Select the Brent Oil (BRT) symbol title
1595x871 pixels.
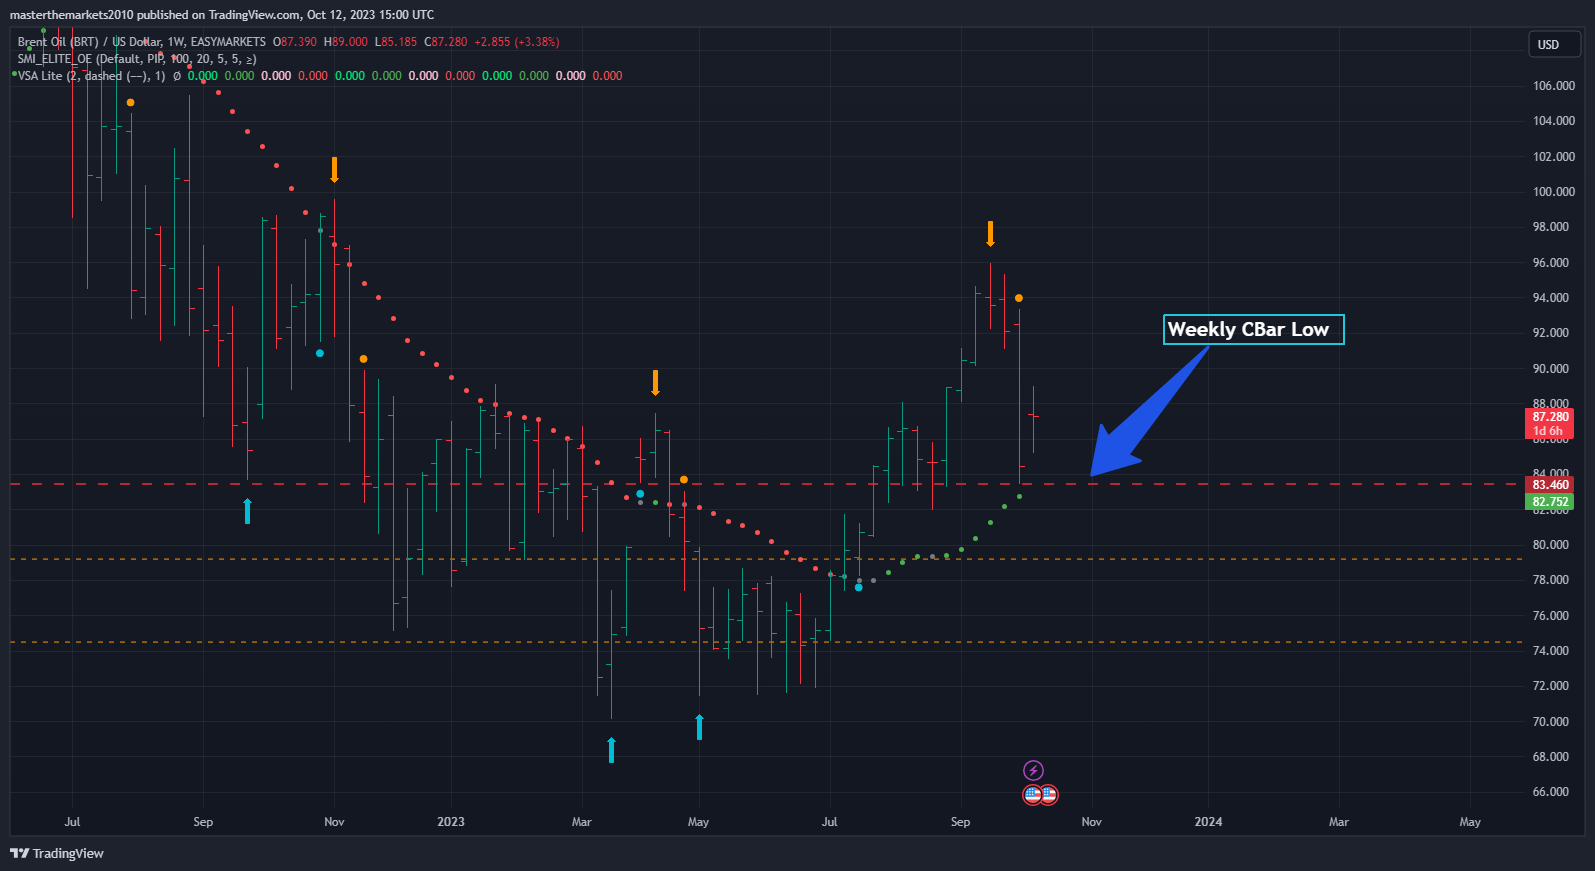(141, 42)
